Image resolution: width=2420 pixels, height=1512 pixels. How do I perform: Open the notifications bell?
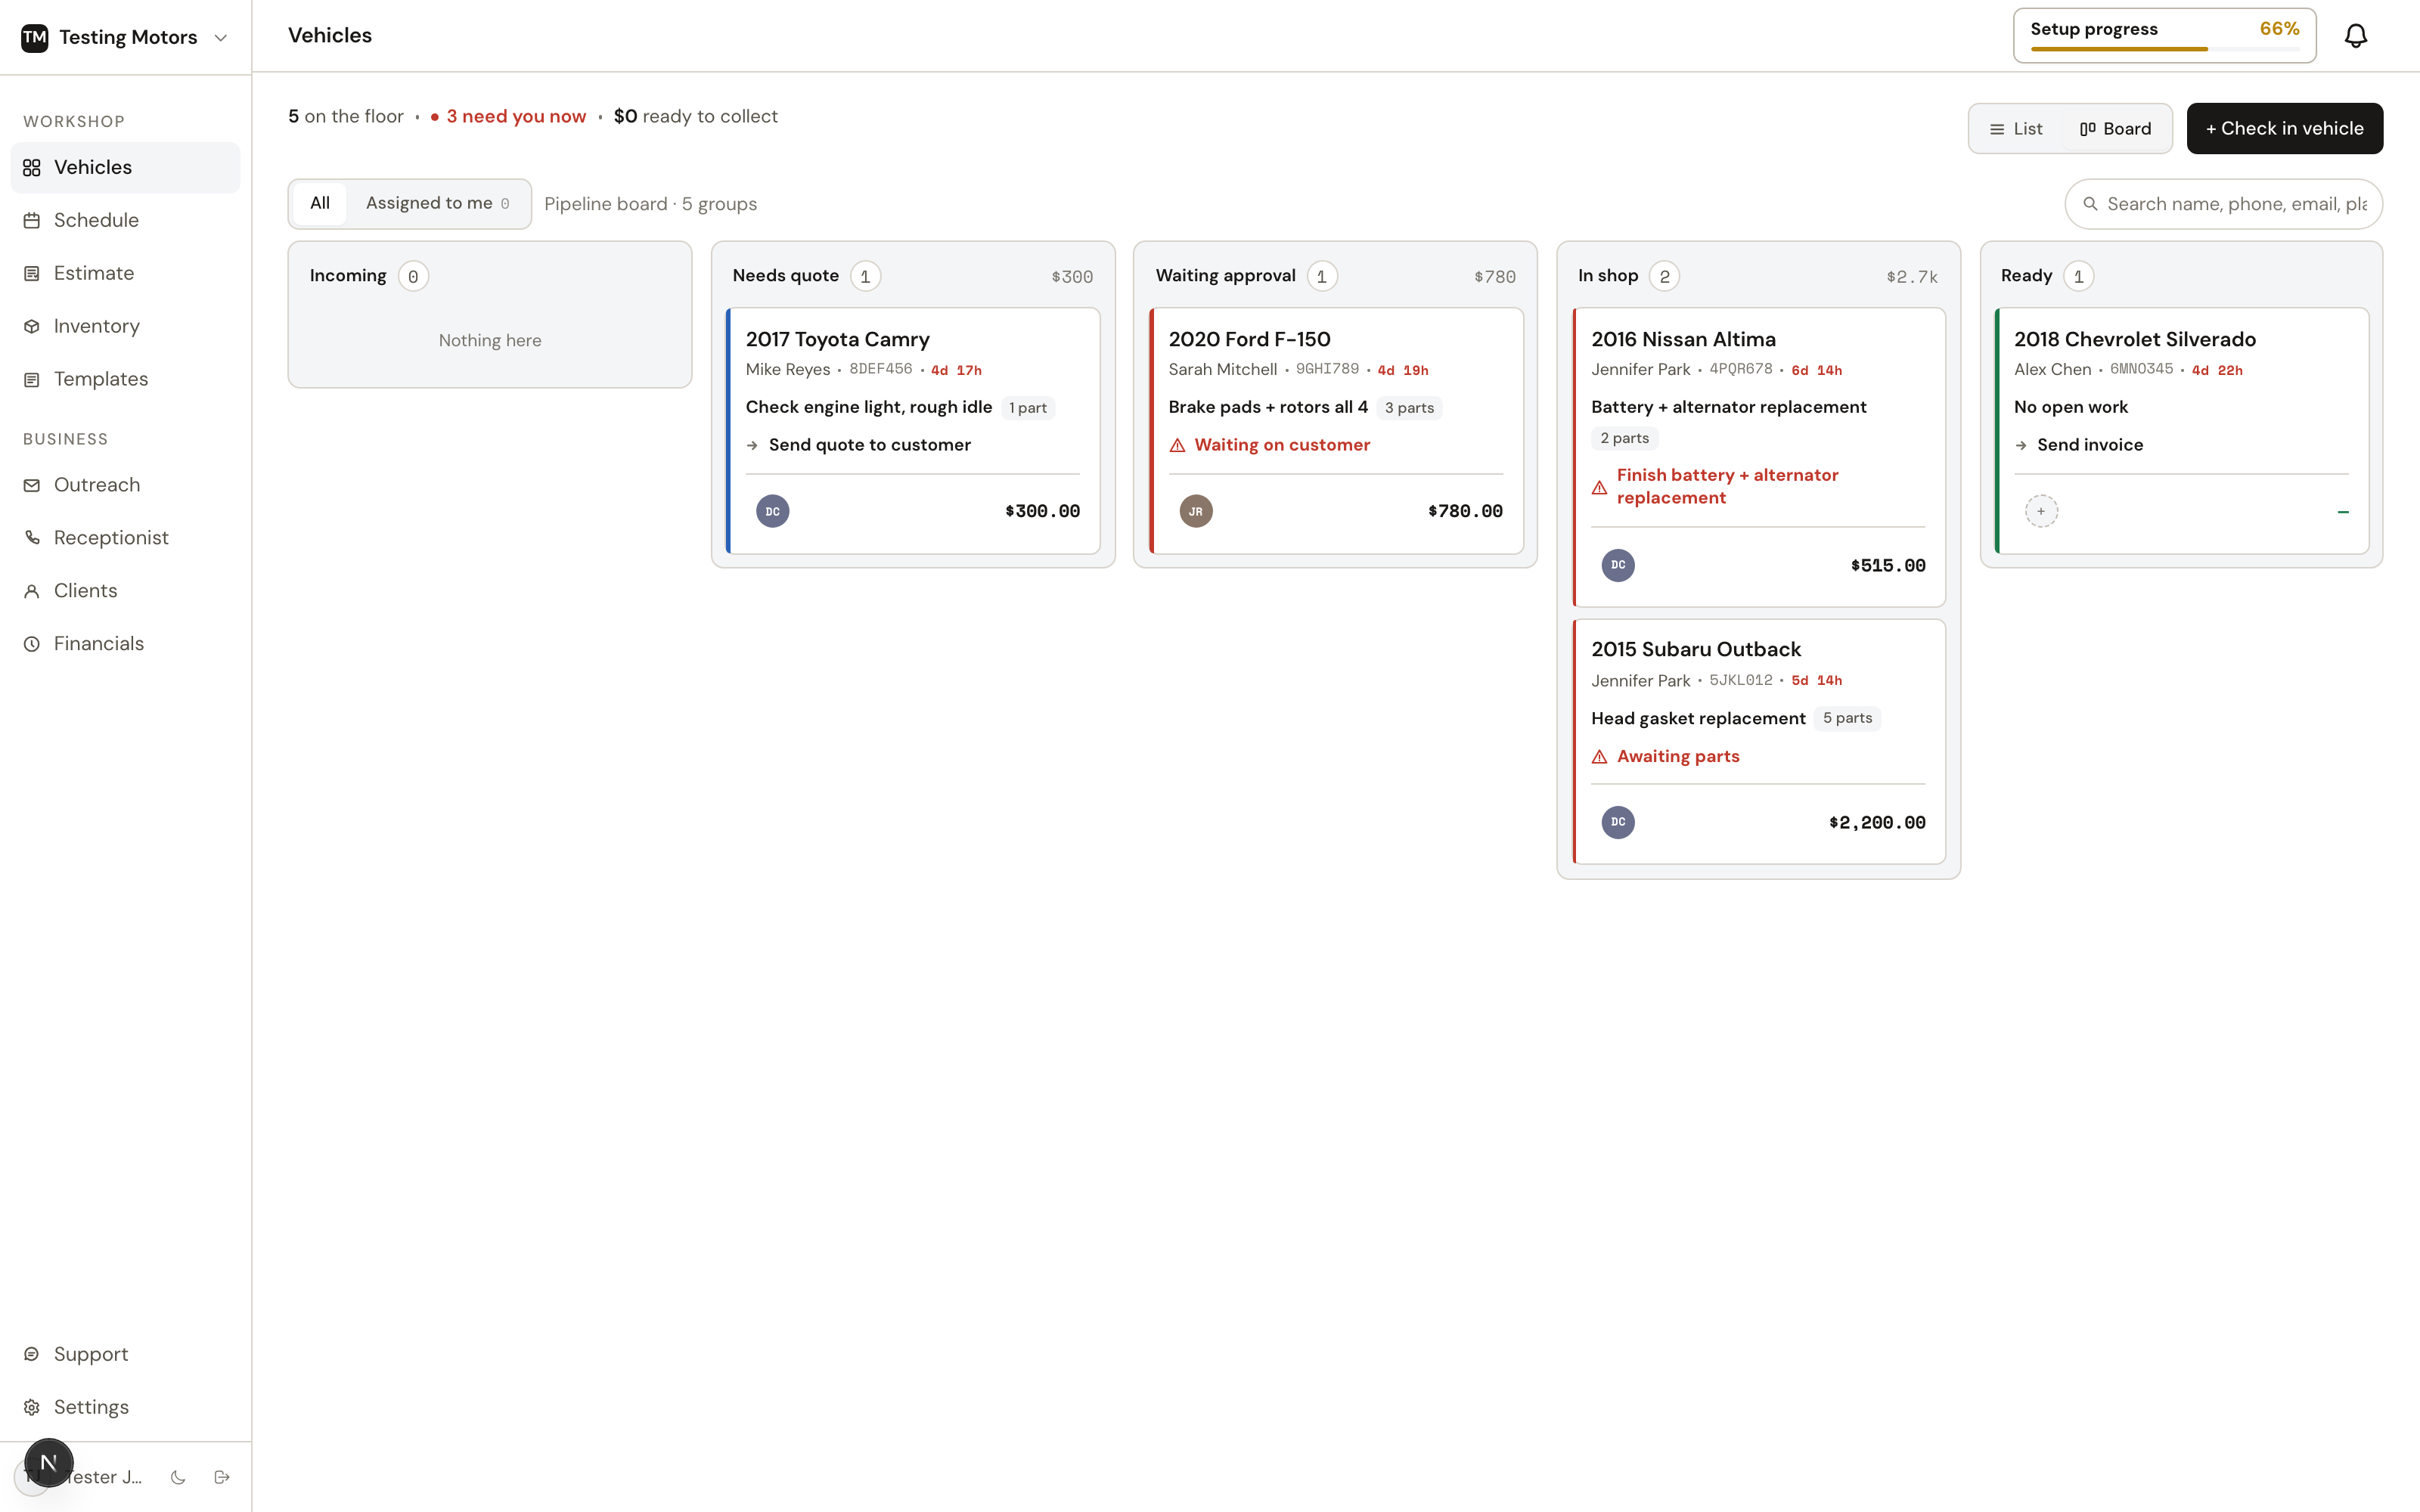(x=2355, y=36)
